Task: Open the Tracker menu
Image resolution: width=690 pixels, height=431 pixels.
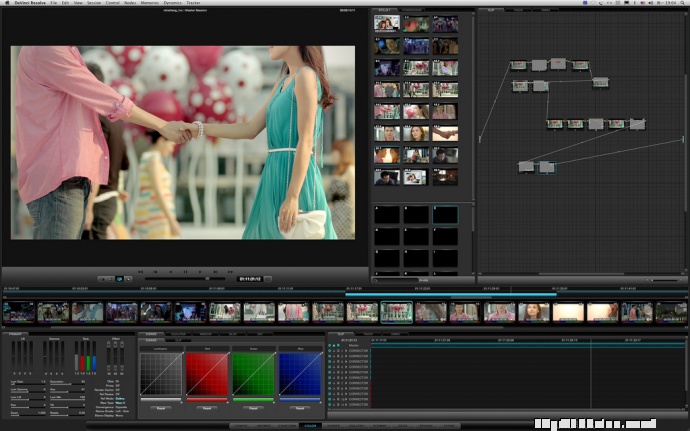Action: 193,3
